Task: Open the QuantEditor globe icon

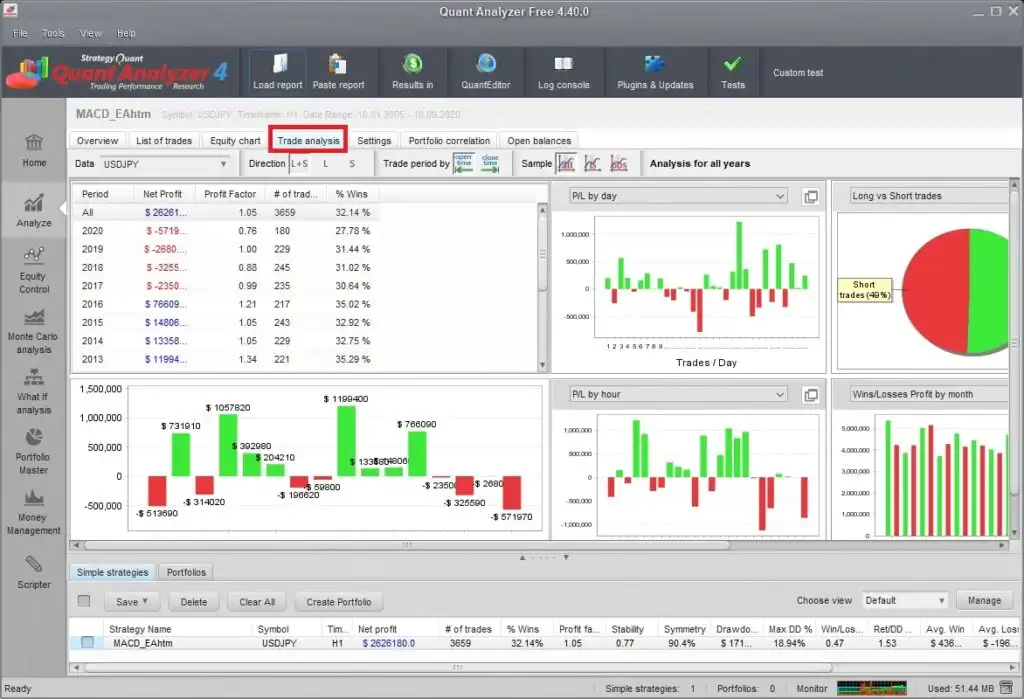Action: (486, 64)
